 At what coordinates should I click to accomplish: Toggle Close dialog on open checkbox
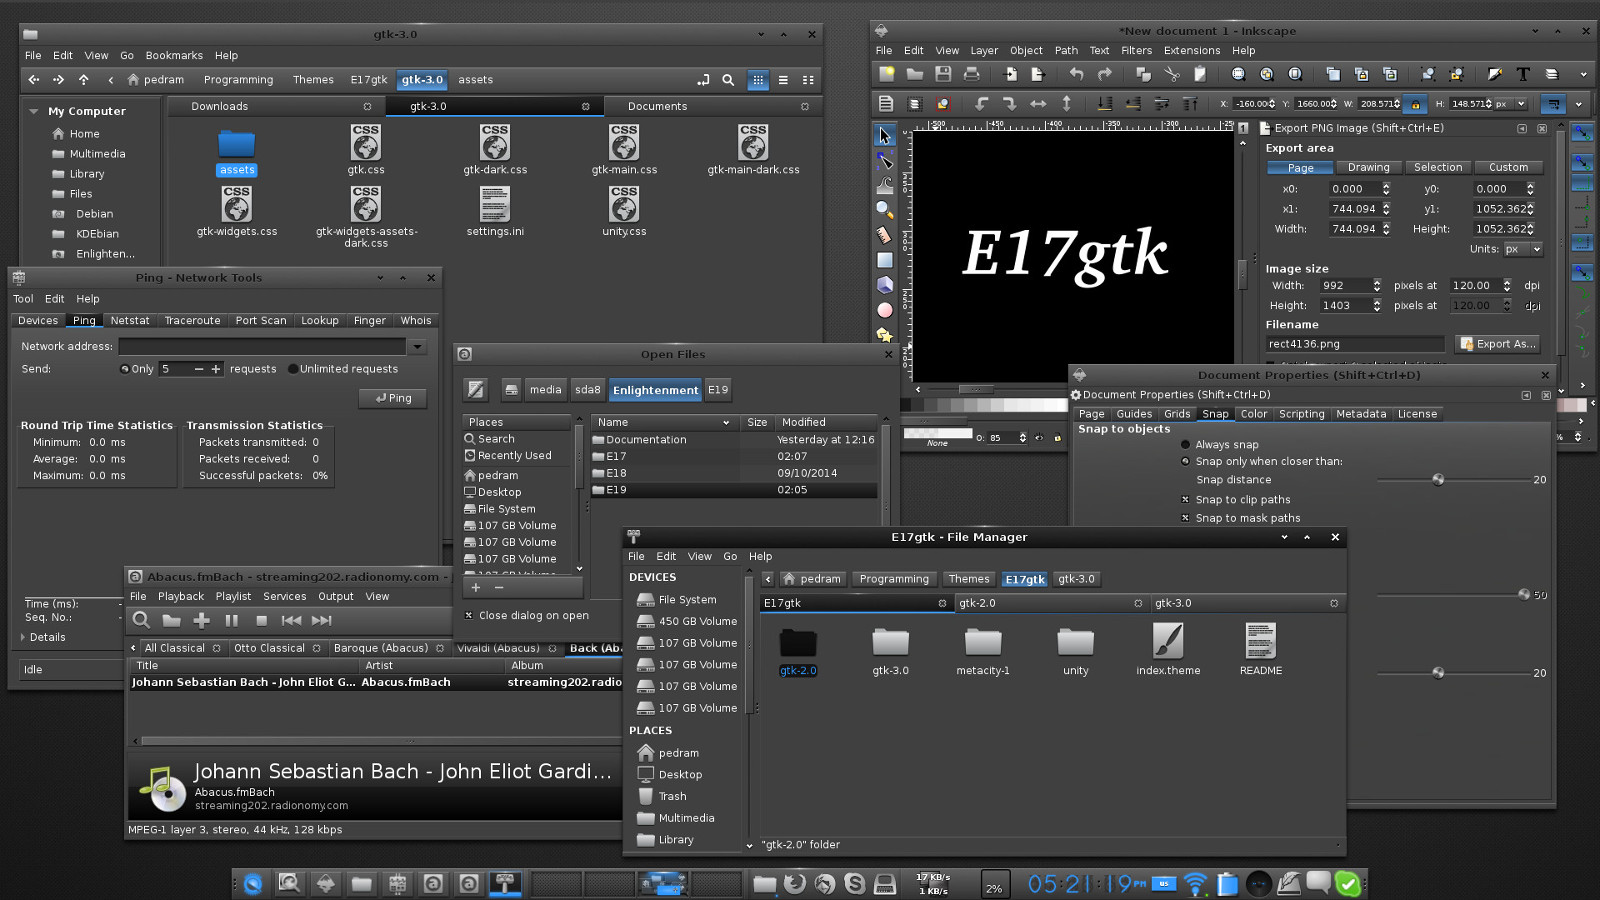point(468,616)
